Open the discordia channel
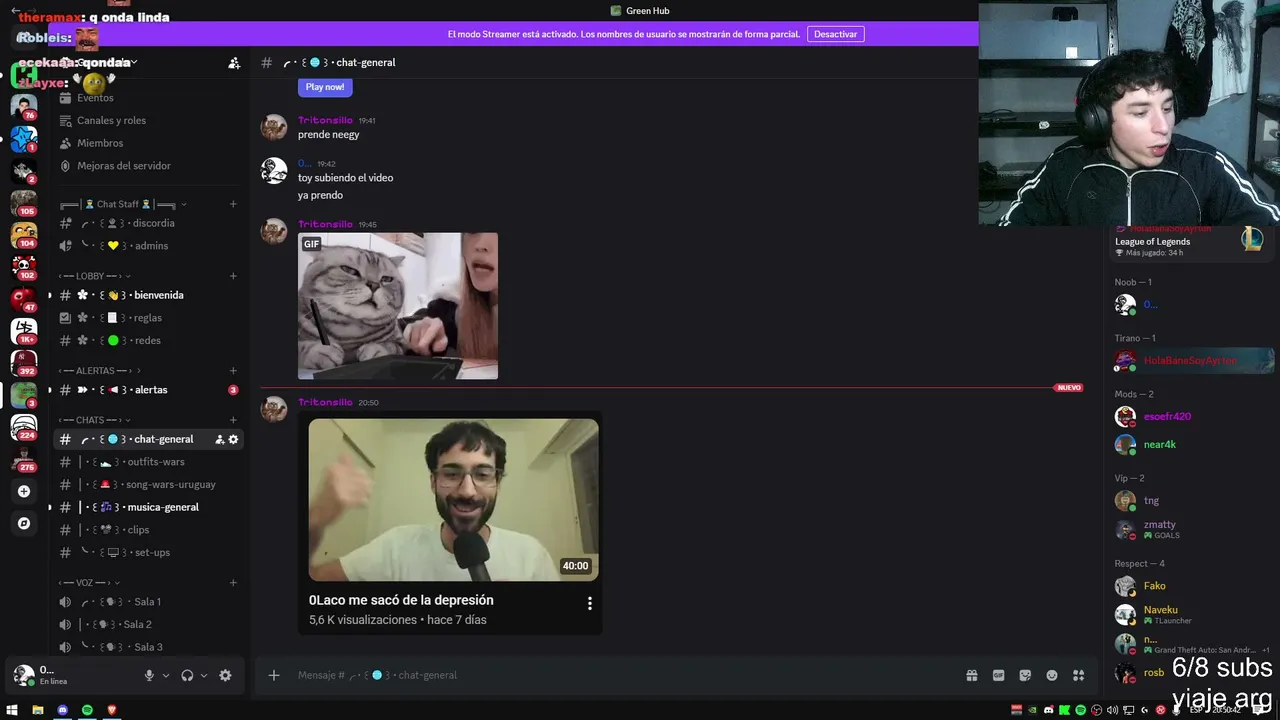The image size is (1280, 720). (x=148, y=223)
